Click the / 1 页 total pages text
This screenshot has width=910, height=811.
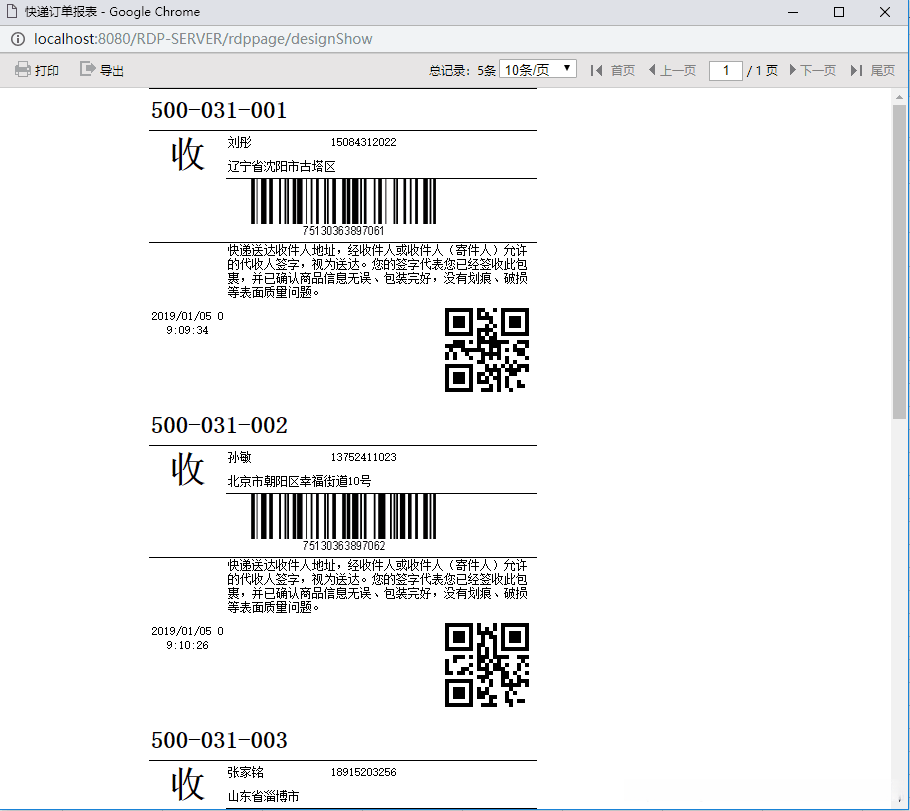(x=762, y=70)
